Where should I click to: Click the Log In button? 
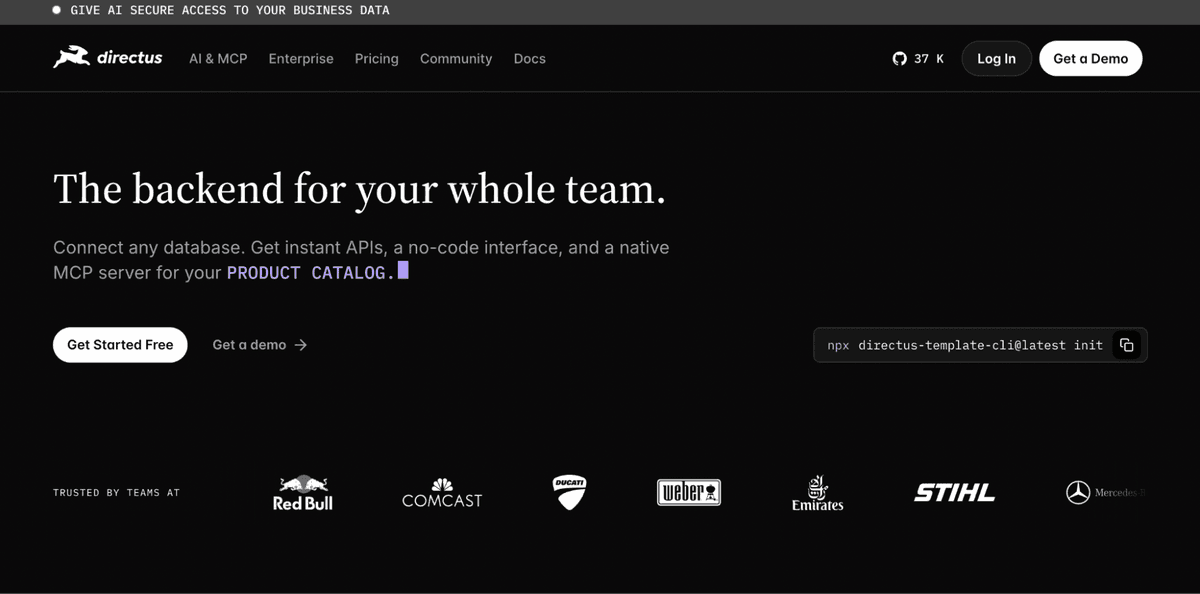[x=996, y=59]
